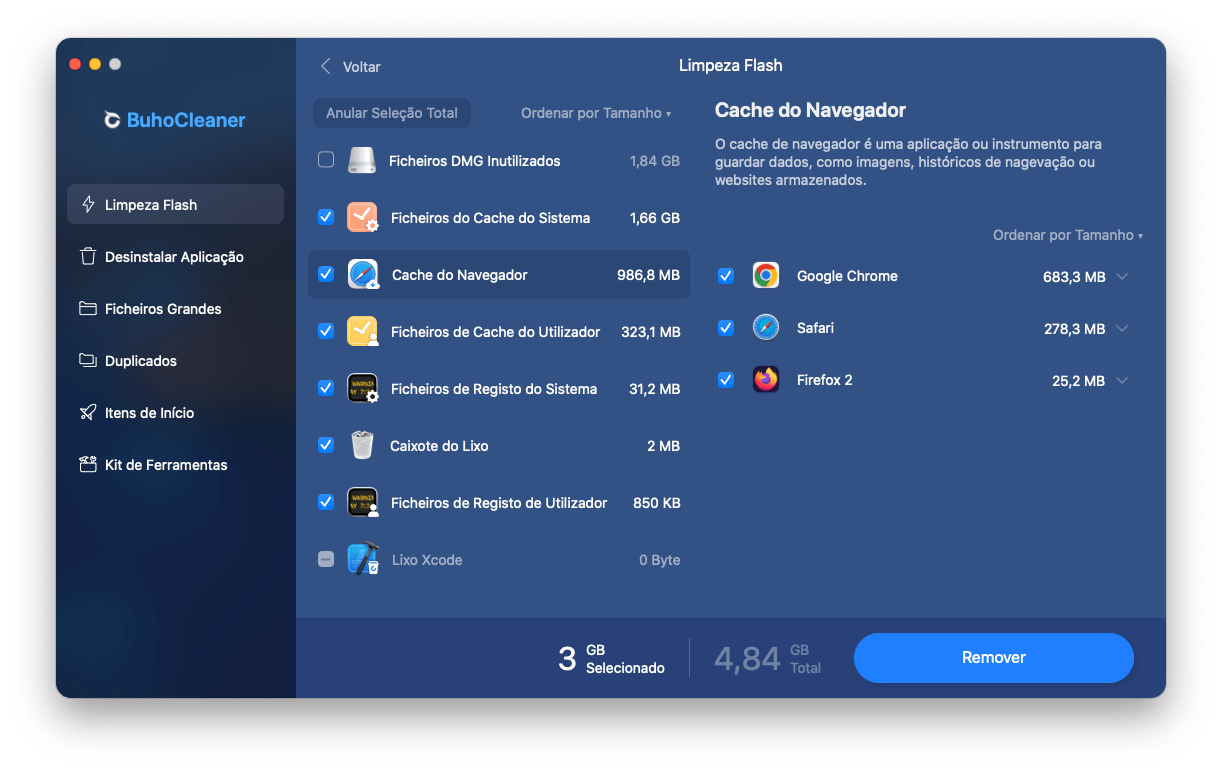Screen dimensions: 1222x772
Task: Click the Ficheiros de Cache do Utilizador icon
Action: 362,331
